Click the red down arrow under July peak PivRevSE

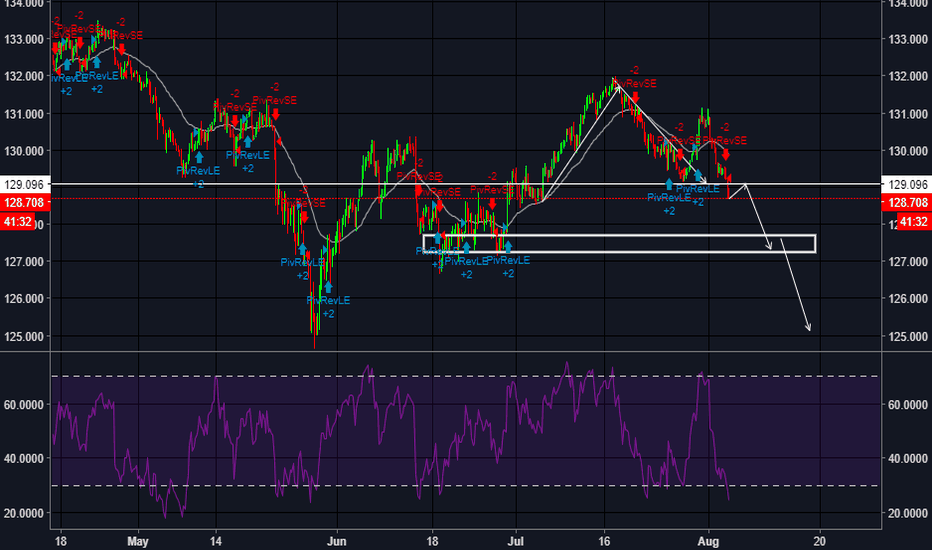[x=635, y=97]
